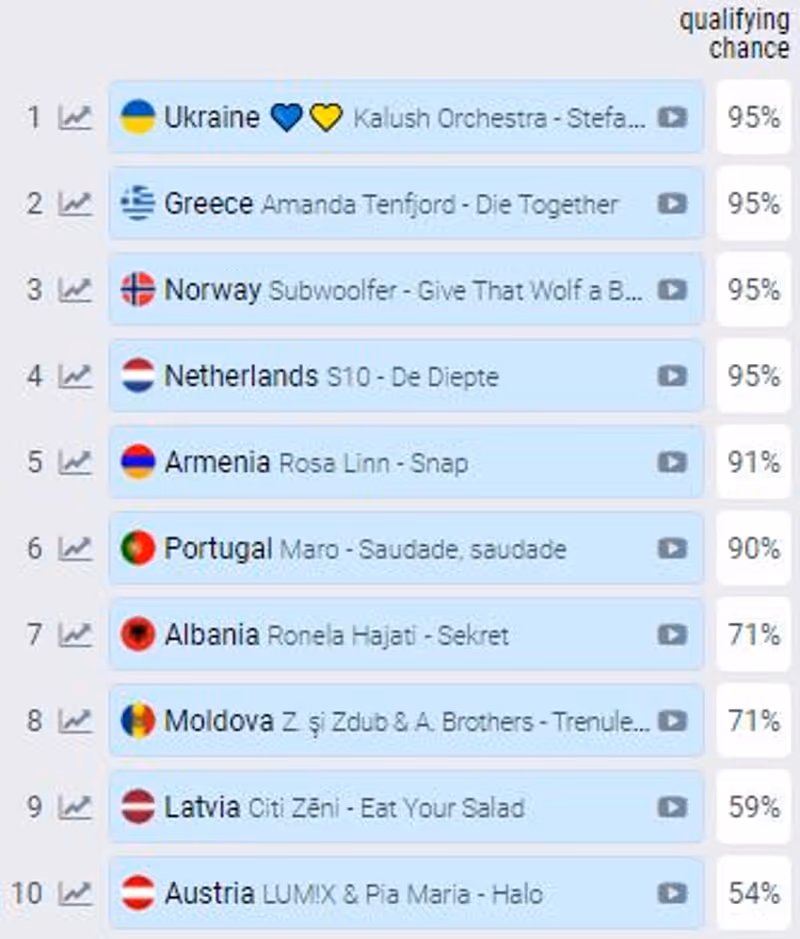Open Albania's odds history chart icon

(75, 635)
